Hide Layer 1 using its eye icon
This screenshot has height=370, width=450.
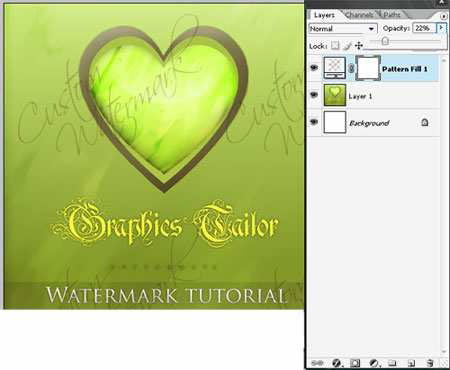tap(314, 95)
